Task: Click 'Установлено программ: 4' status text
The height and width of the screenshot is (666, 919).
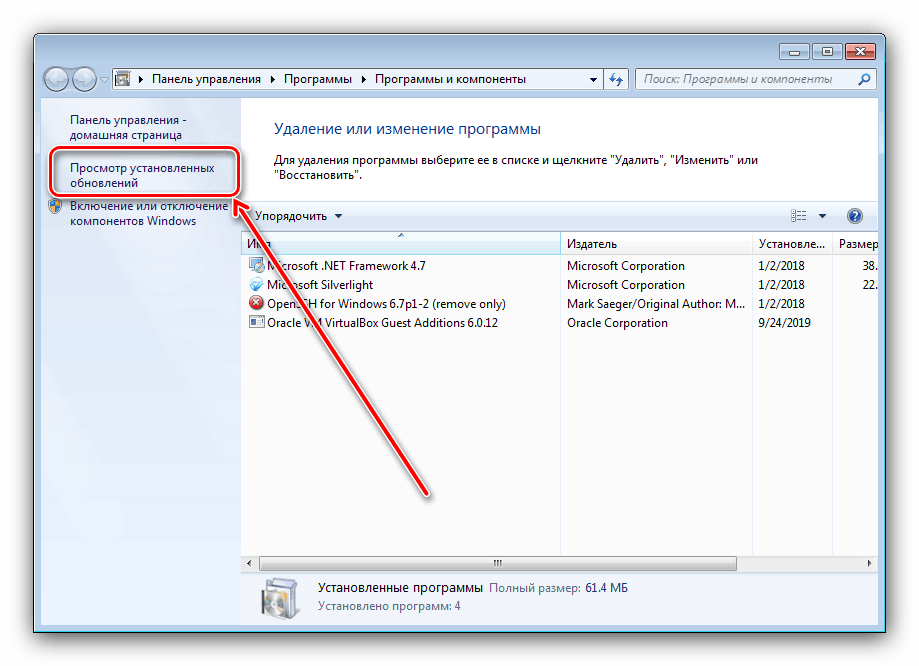Action: point(389,606)
